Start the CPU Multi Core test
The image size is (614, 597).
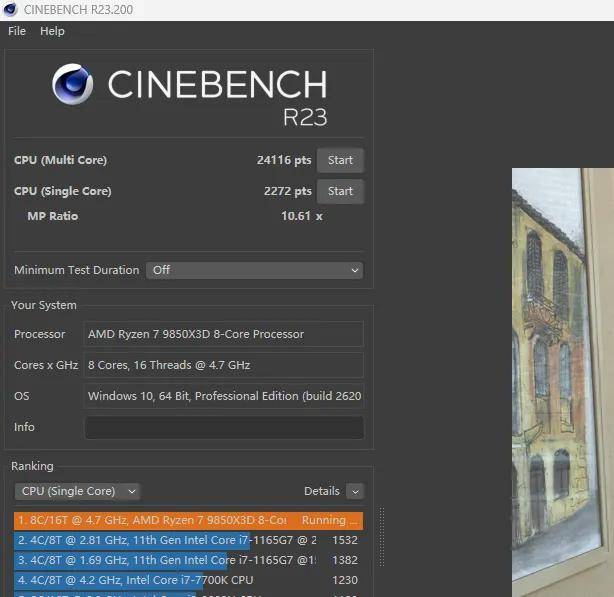pyautogui.click(x=340, y=160)
